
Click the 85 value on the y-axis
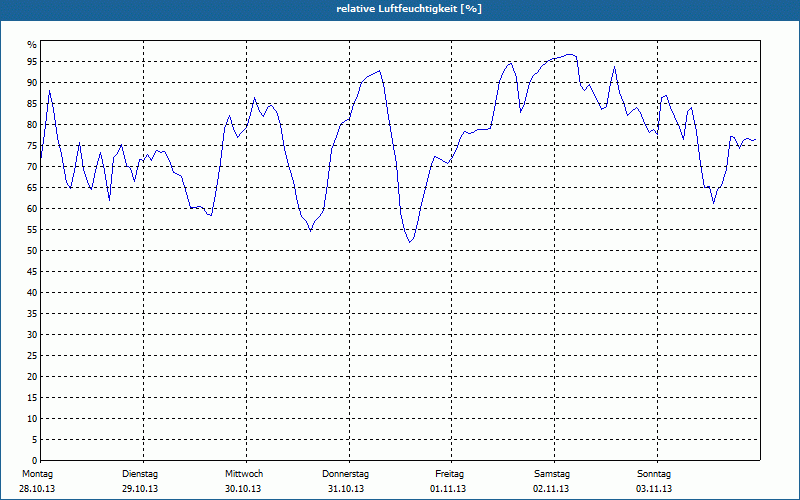(32, 104)
